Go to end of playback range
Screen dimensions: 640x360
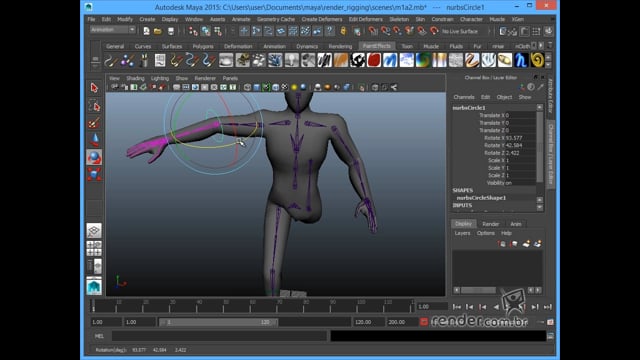(548, 307)
